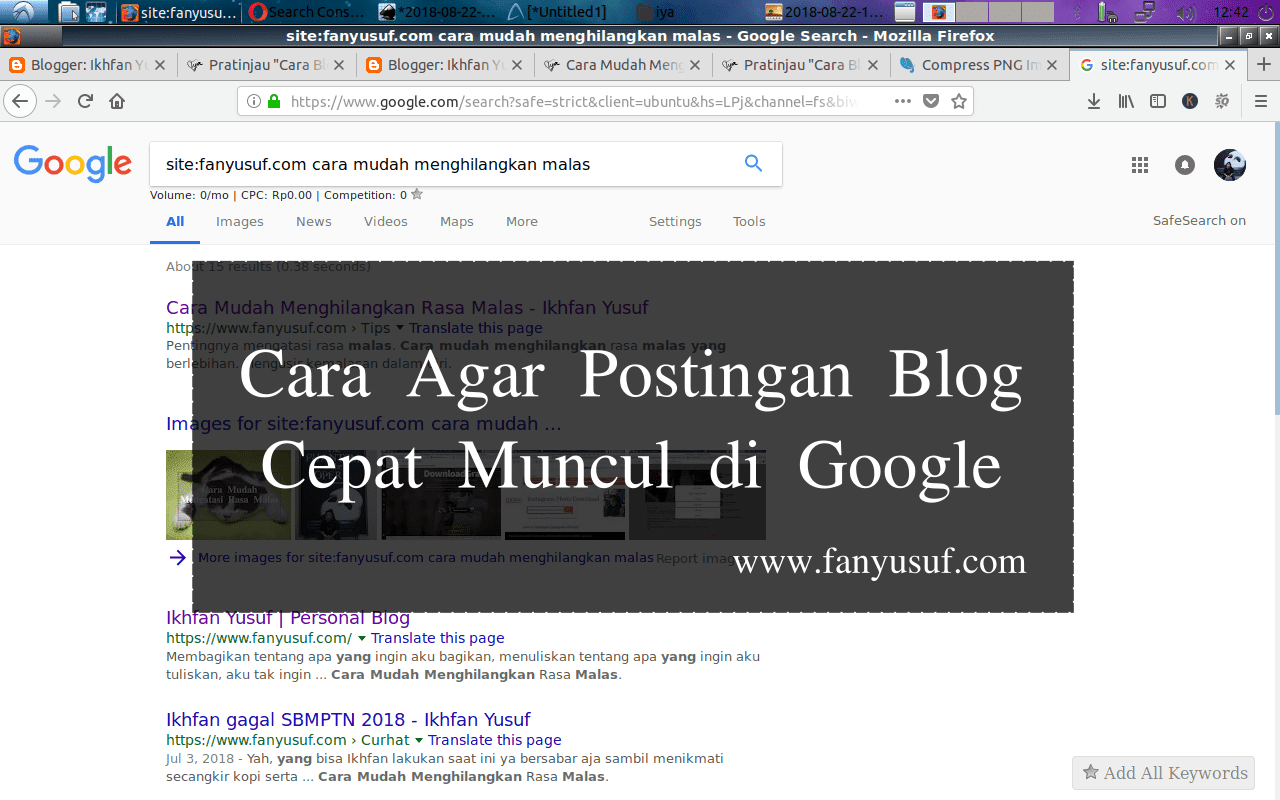Open the search Settings menu
Screen dimensions: 1280x800
675,222
